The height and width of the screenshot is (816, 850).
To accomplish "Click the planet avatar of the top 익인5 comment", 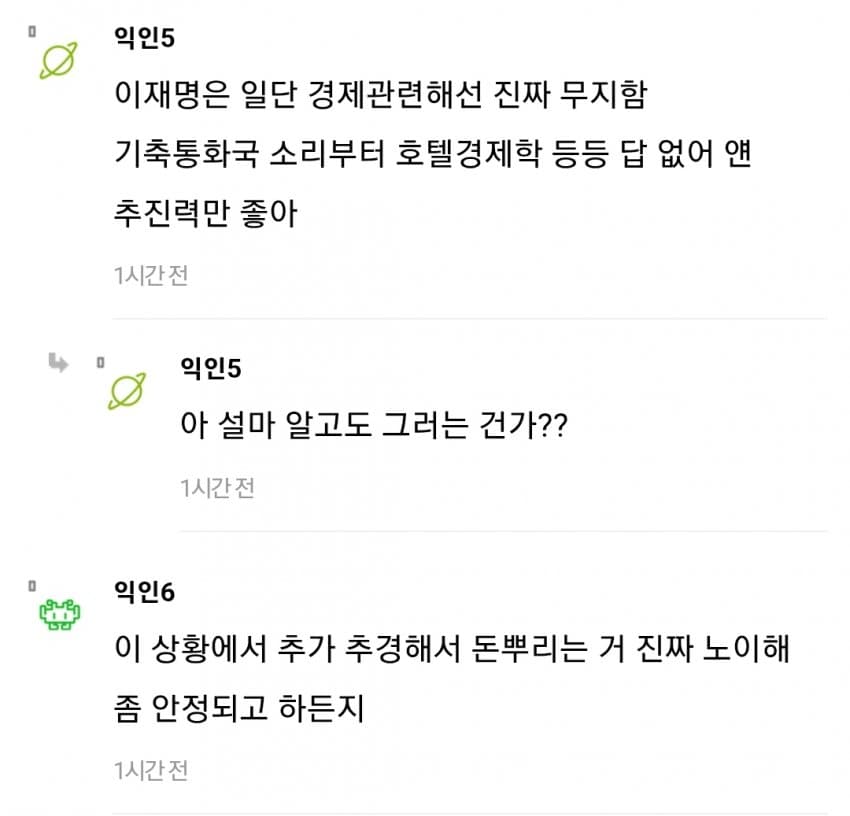I will tap(56, 63).
